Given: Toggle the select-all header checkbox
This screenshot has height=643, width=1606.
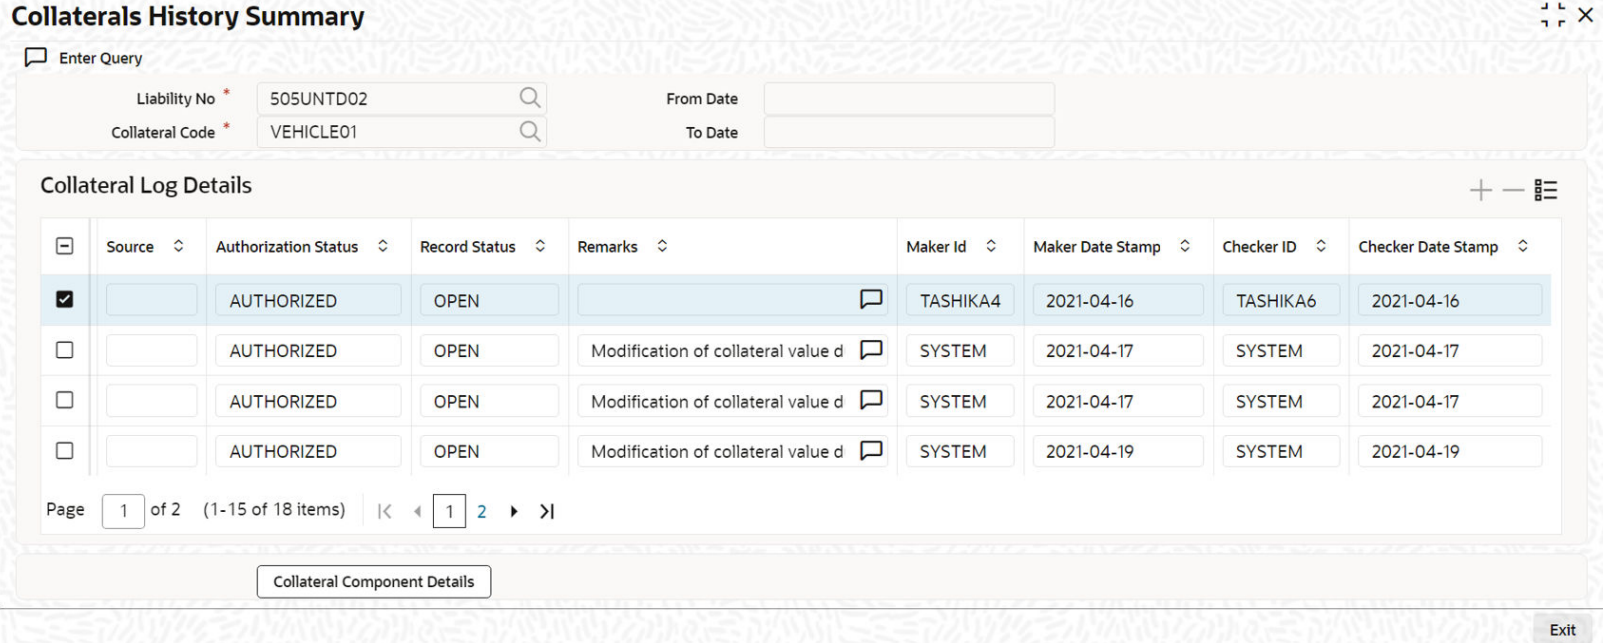Looking at the screenshot, I should pyautogui.click(x=65, y=246).
